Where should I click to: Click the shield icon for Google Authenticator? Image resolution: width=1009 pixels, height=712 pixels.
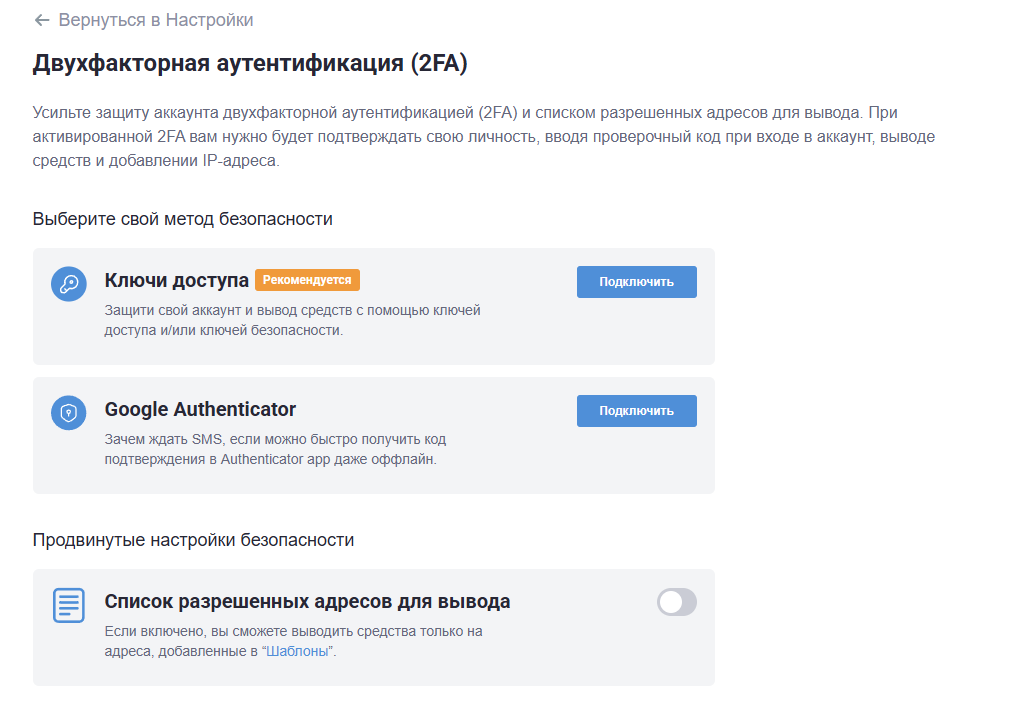point(69,413)
